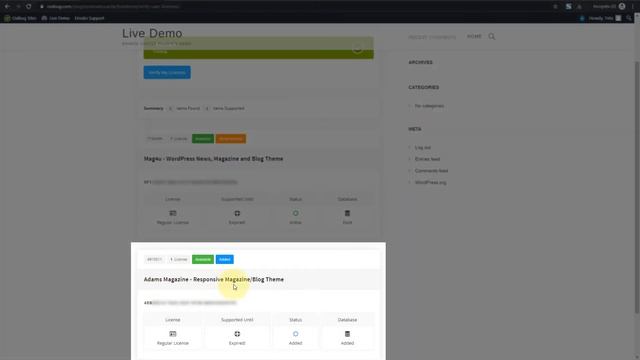Select Mag4u WordPress News theme title
Image resolution: width=640 pixels, height=360 pixels.
[213, 159]
